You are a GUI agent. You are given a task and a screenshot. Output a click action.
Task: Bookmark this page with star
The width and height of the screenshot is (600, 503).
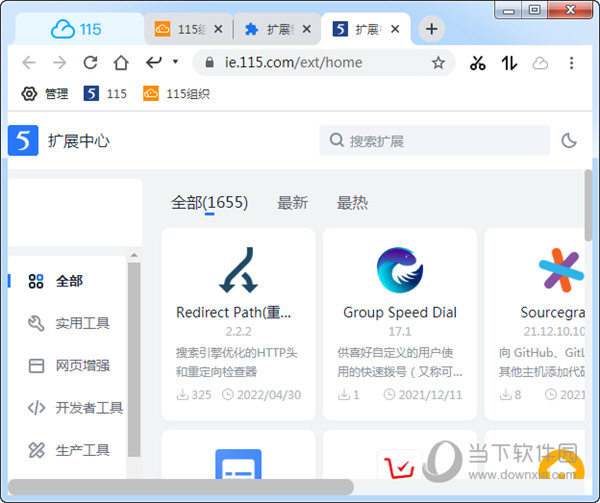click(438, 63)
